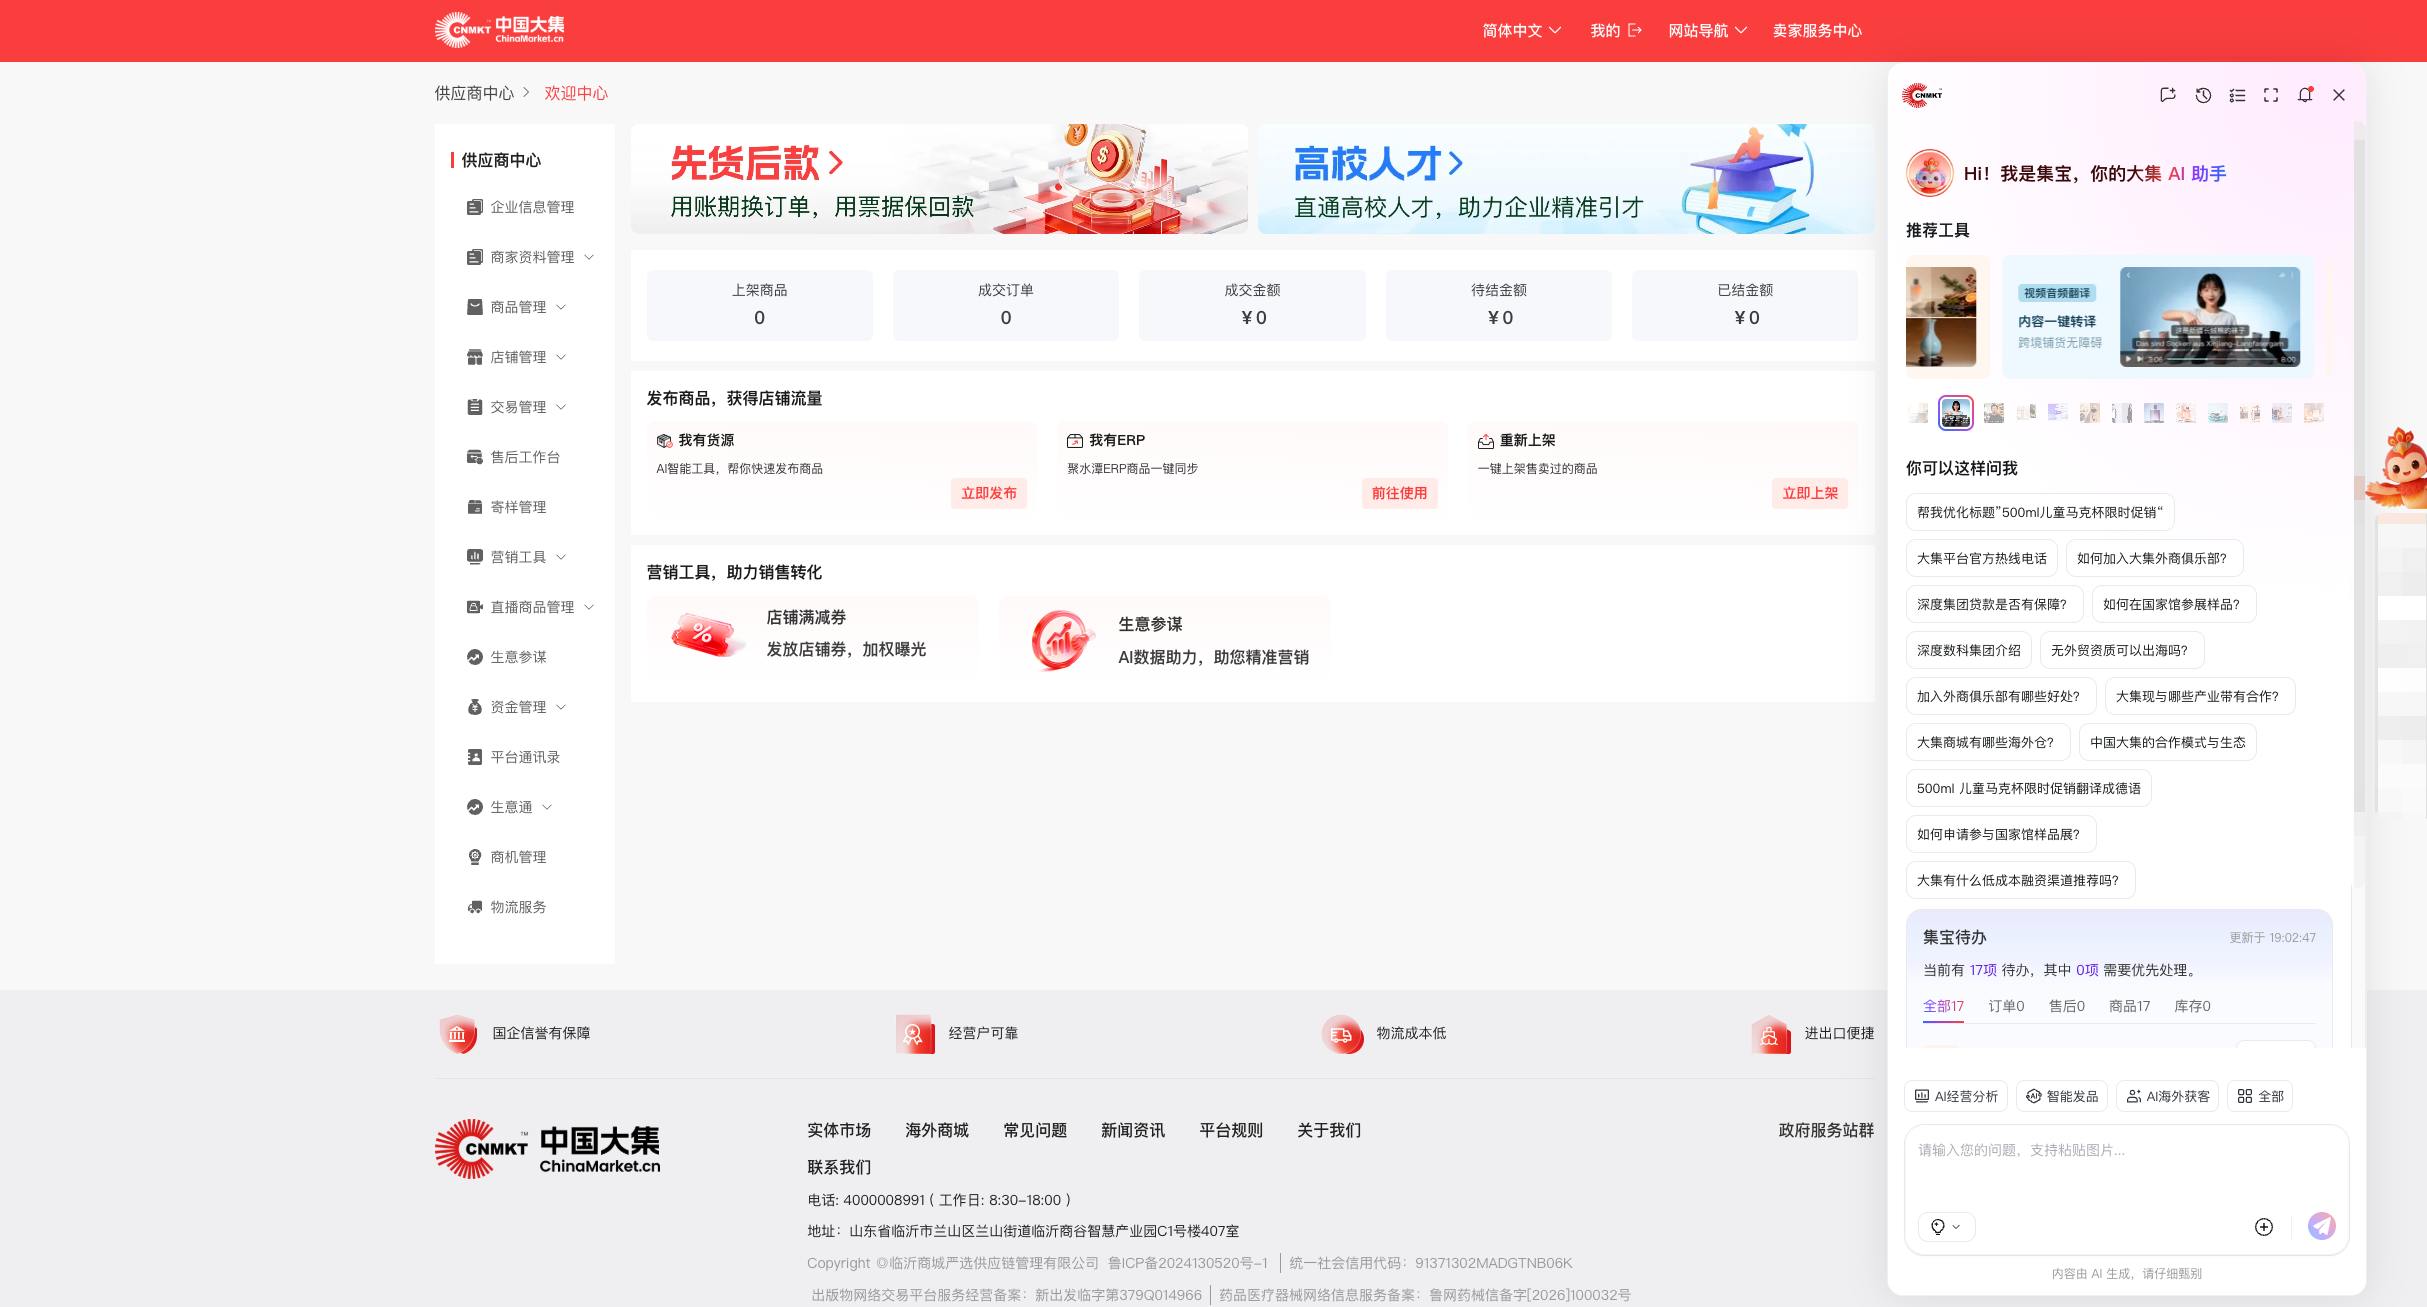
Task: Click the 店铺满减券 coupon icon
Action: (706, 634)
